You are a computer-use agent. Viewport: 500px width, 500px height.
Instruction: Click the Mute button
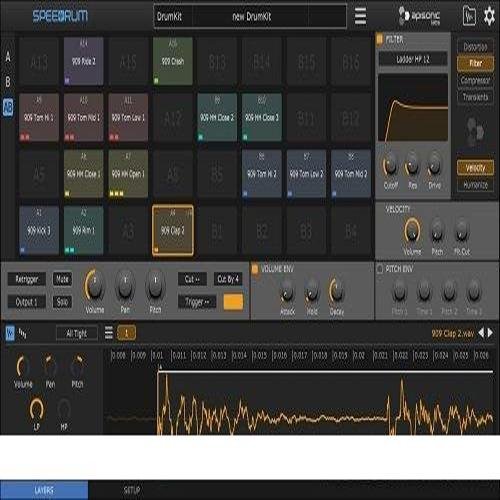click(x=62, y=279)
